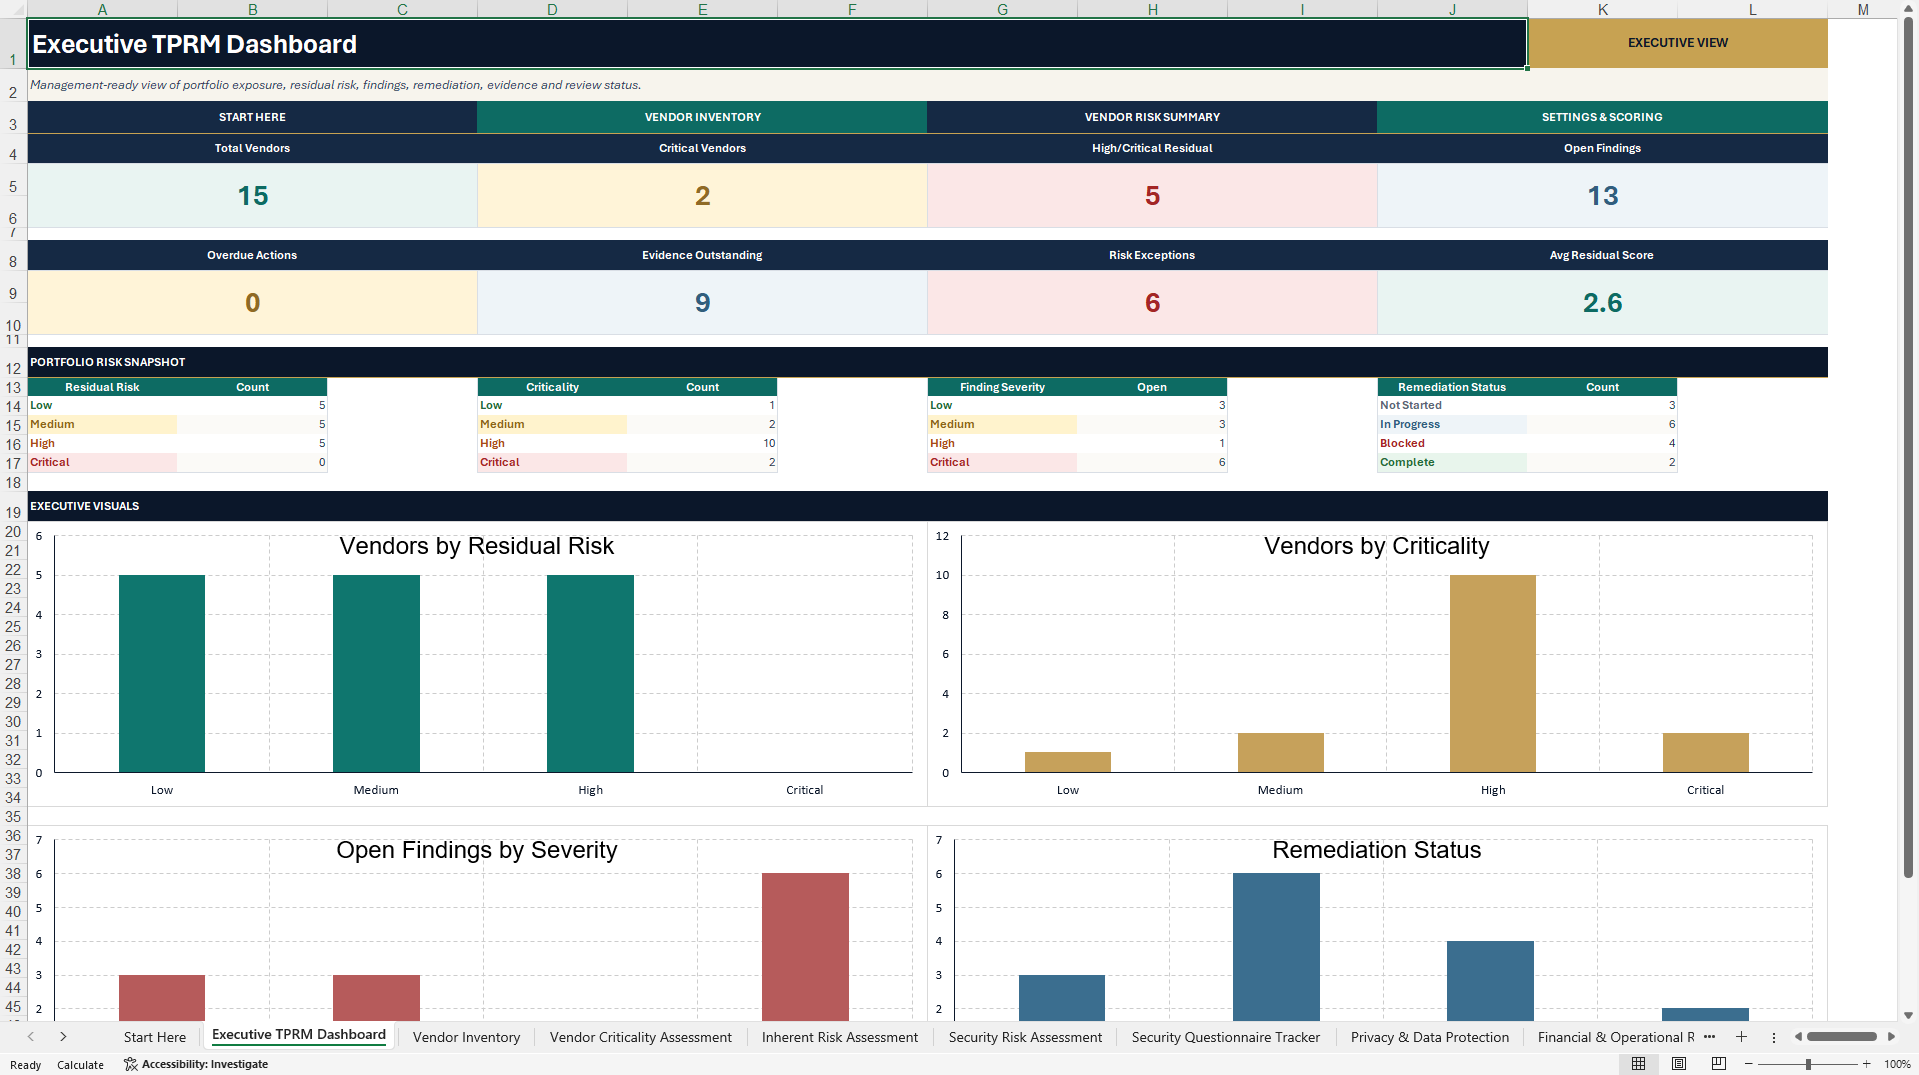
Task: Select column D header
Action: (552, 9)
